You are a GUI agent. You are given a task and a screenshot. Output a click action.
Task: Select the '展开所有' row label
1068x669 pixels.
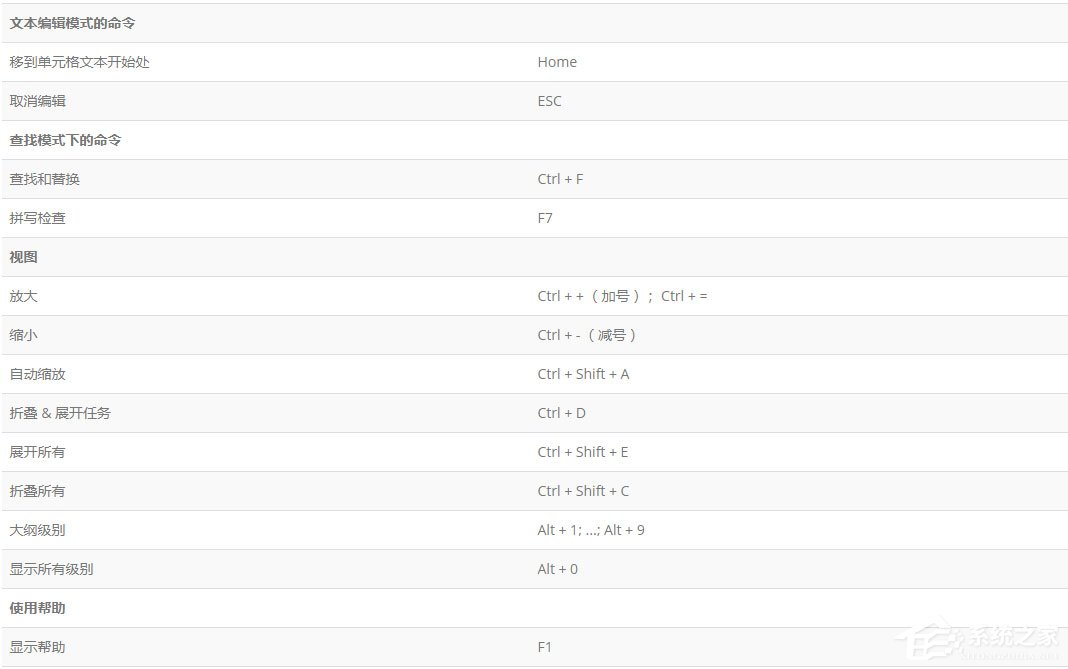click(x=38, y=452)
